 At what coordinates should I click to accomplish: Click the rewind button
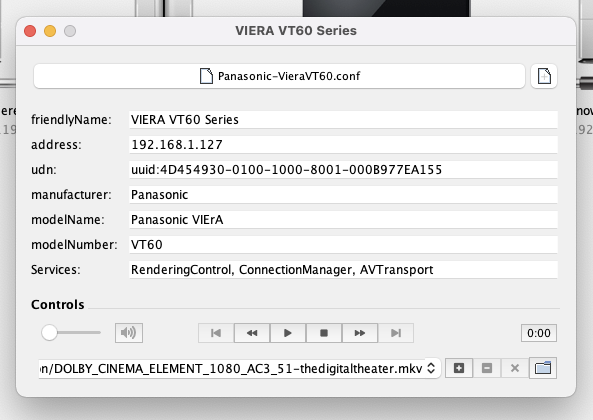click(252, 333)
